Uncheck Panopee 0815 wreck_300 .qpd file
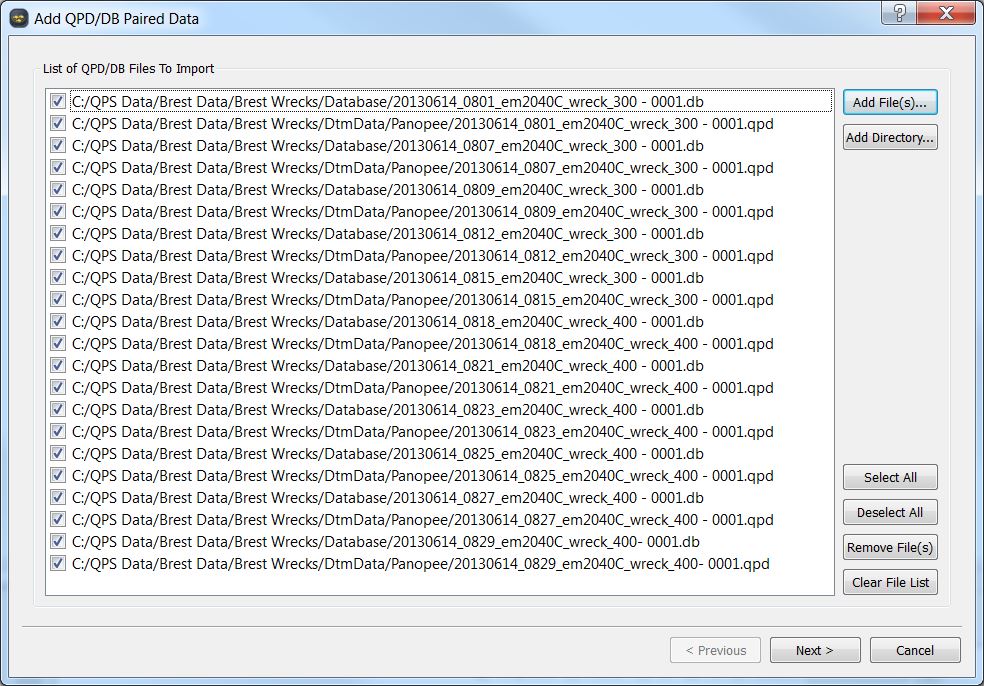Viewport: 984px width, 686px height. point(58,299)
